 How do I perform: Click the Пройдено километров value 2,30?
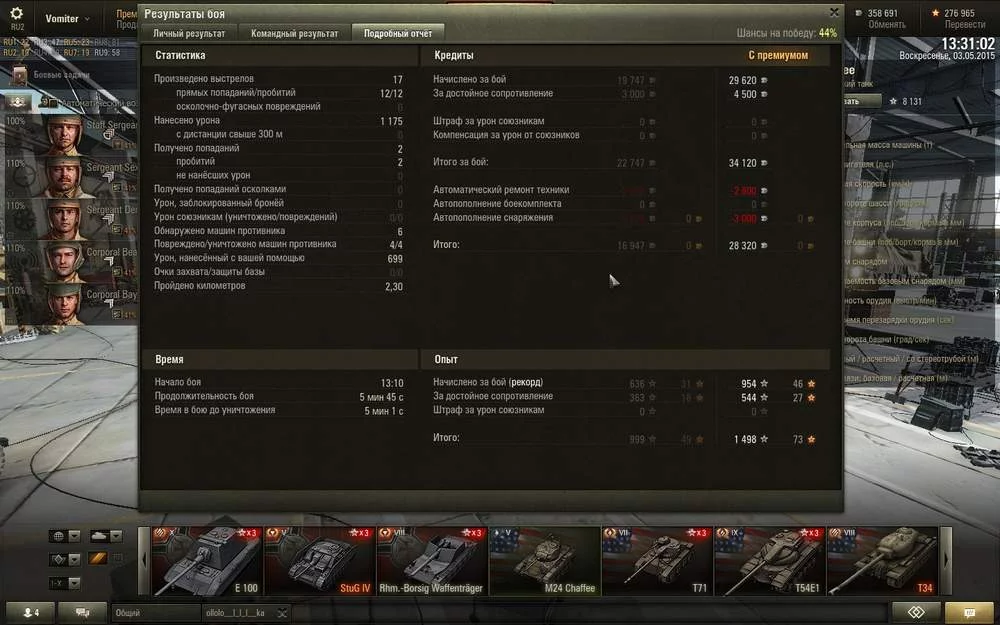[393, 287]
